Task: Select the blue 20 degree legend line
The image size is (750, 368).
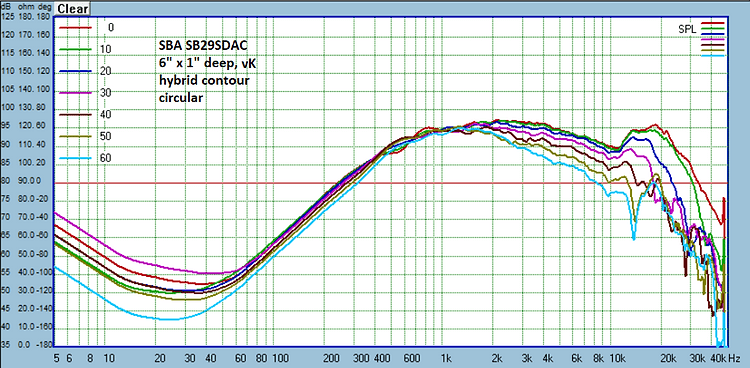Action: pyautogui.click(x=75, y=71)
